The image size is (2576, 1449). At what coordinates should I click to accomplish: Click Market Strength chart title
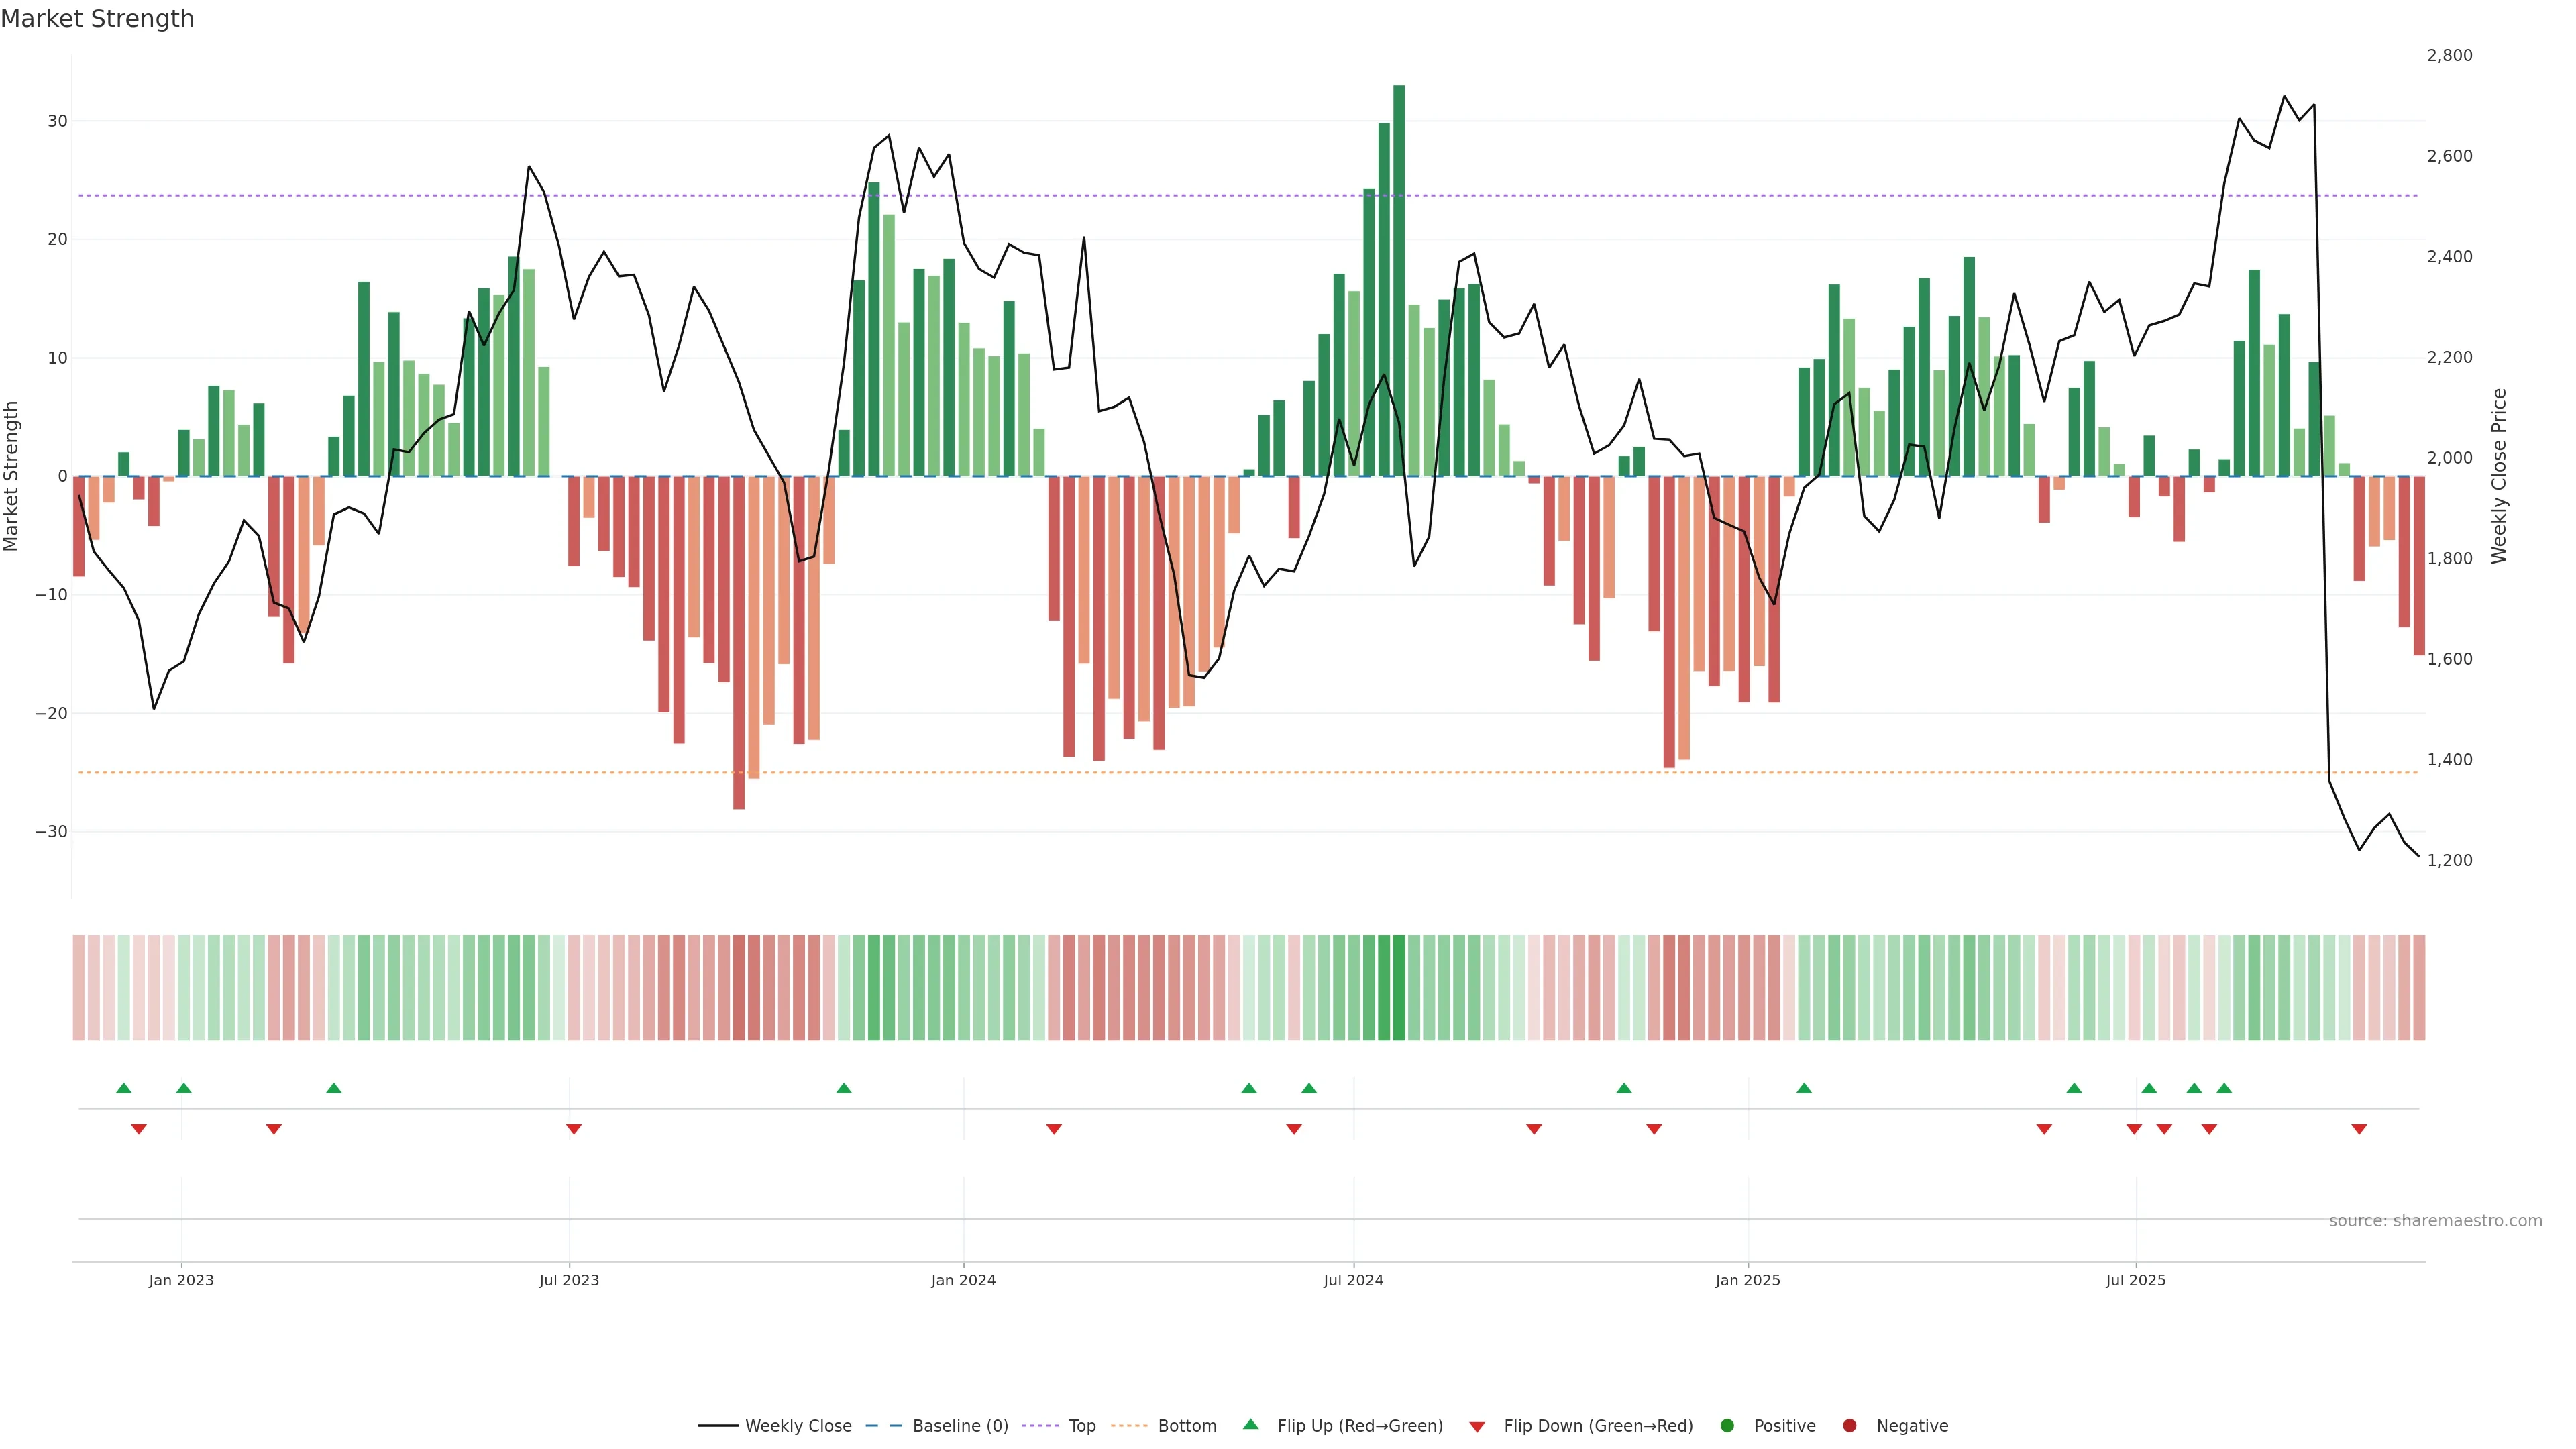pyautogui.click(x=97, y=19)
